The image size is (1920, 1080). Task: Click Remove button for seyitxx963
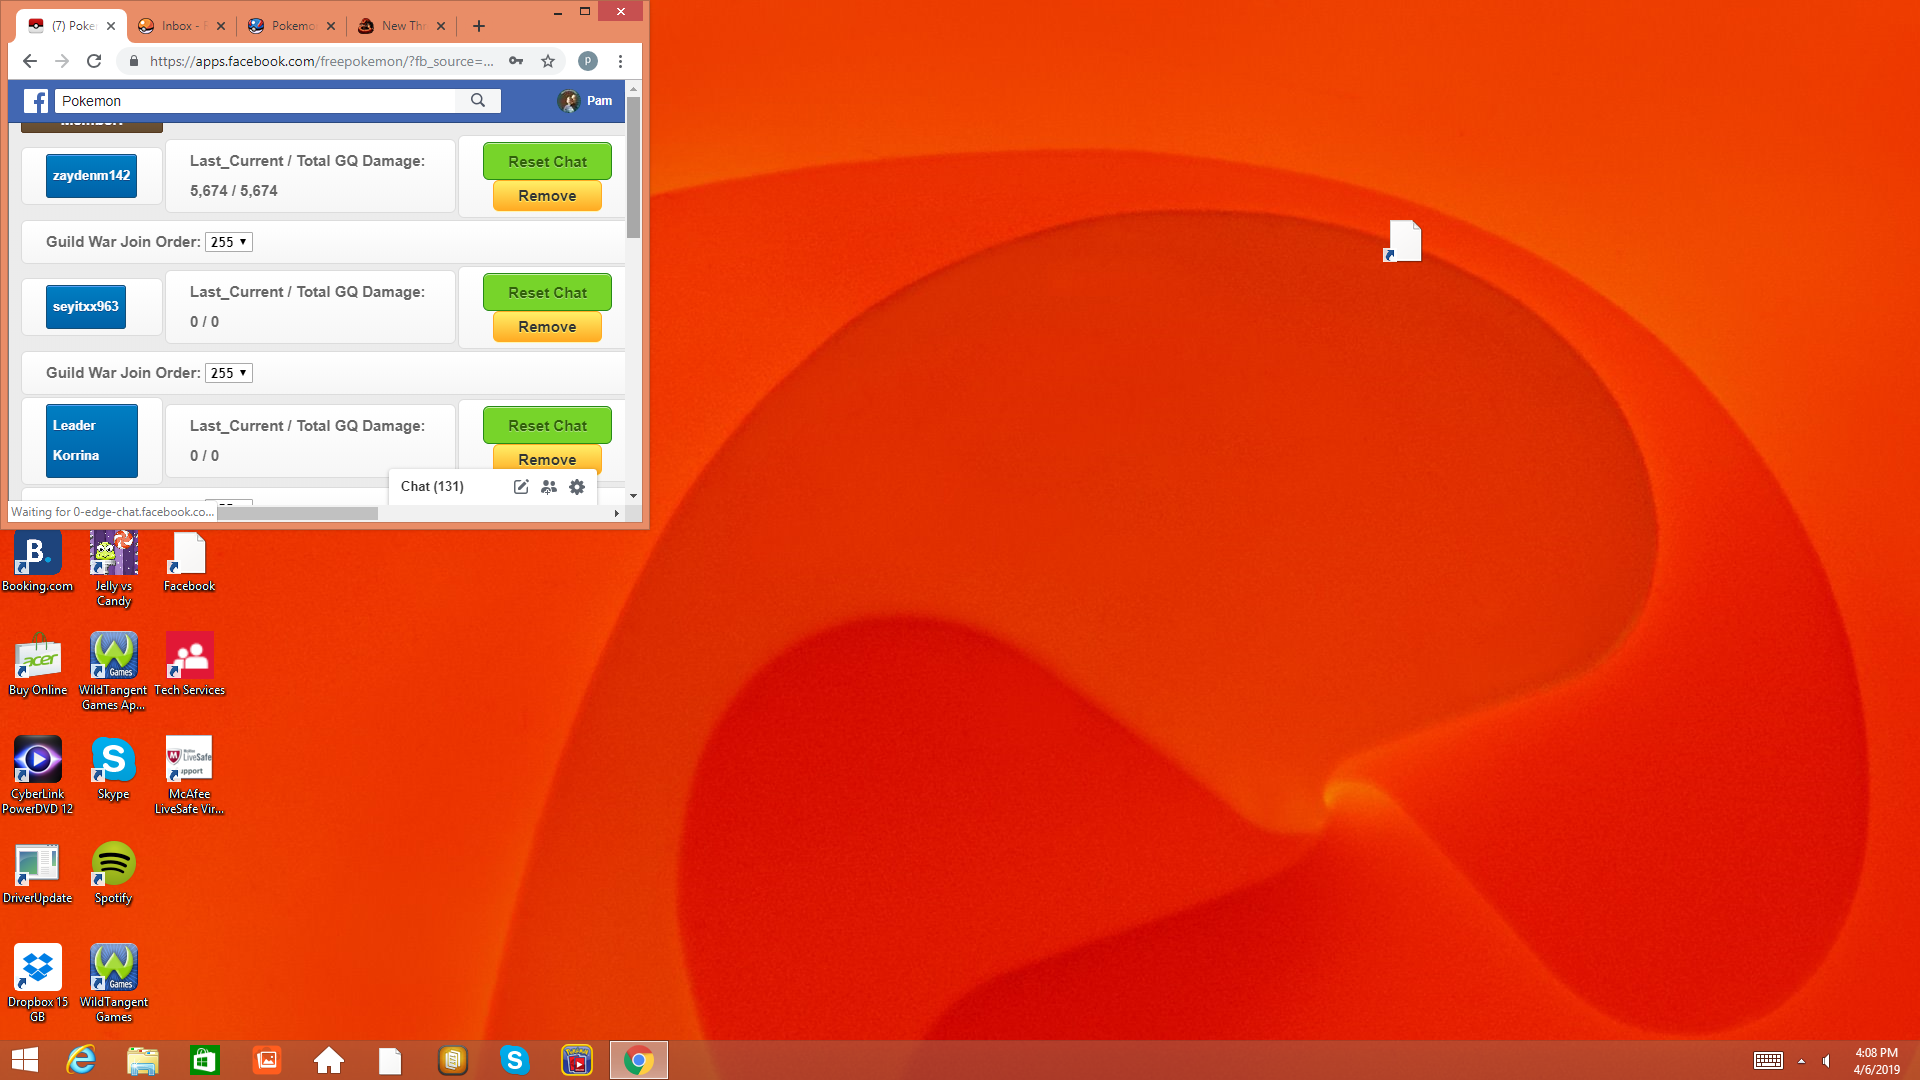pos(547,327)
